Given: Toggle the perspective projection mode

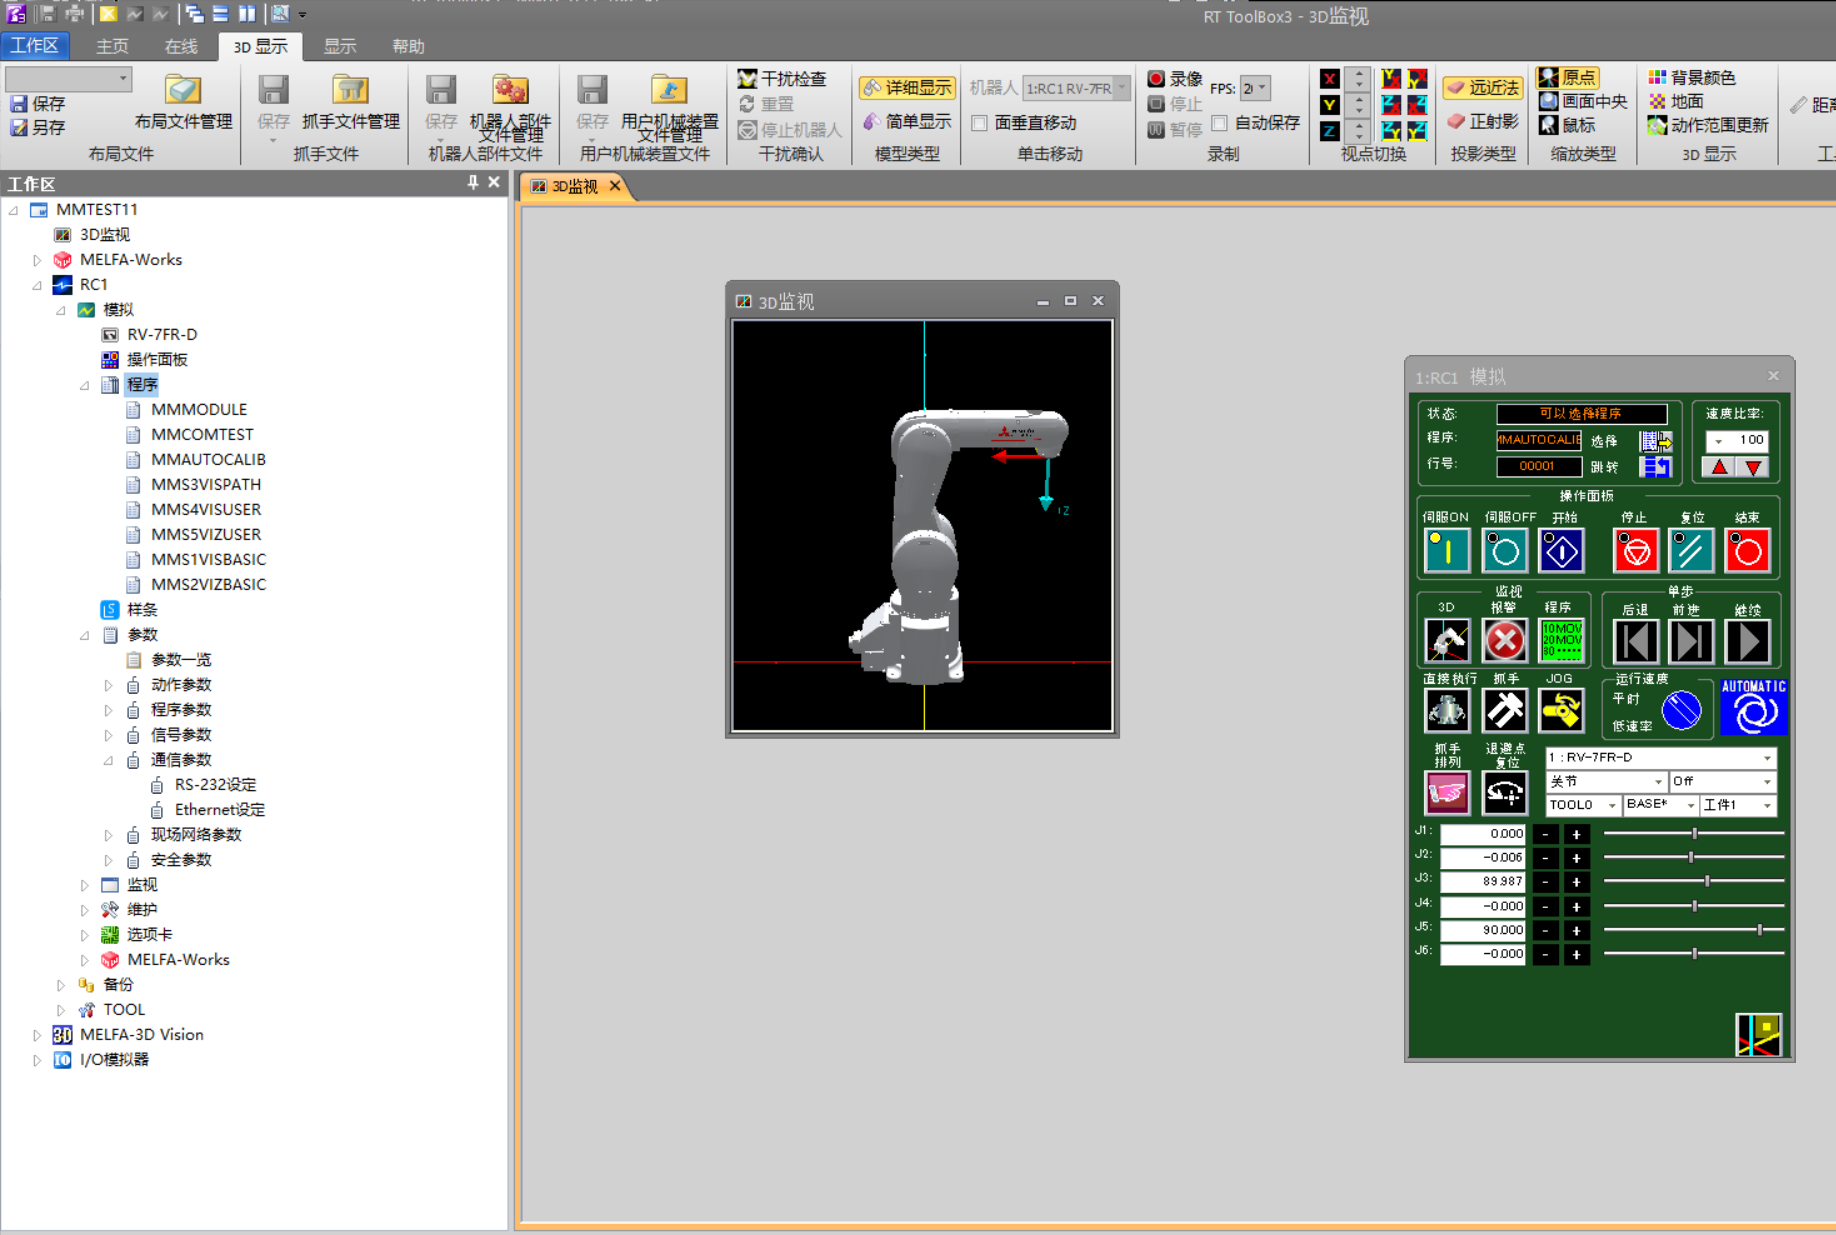Looking at the screenshot, I should coord(1482,88).
